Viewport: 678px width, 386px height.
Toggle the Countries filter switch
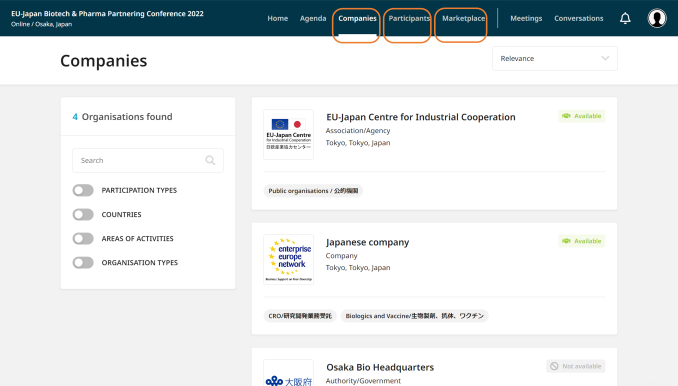(x=83, y=214)
